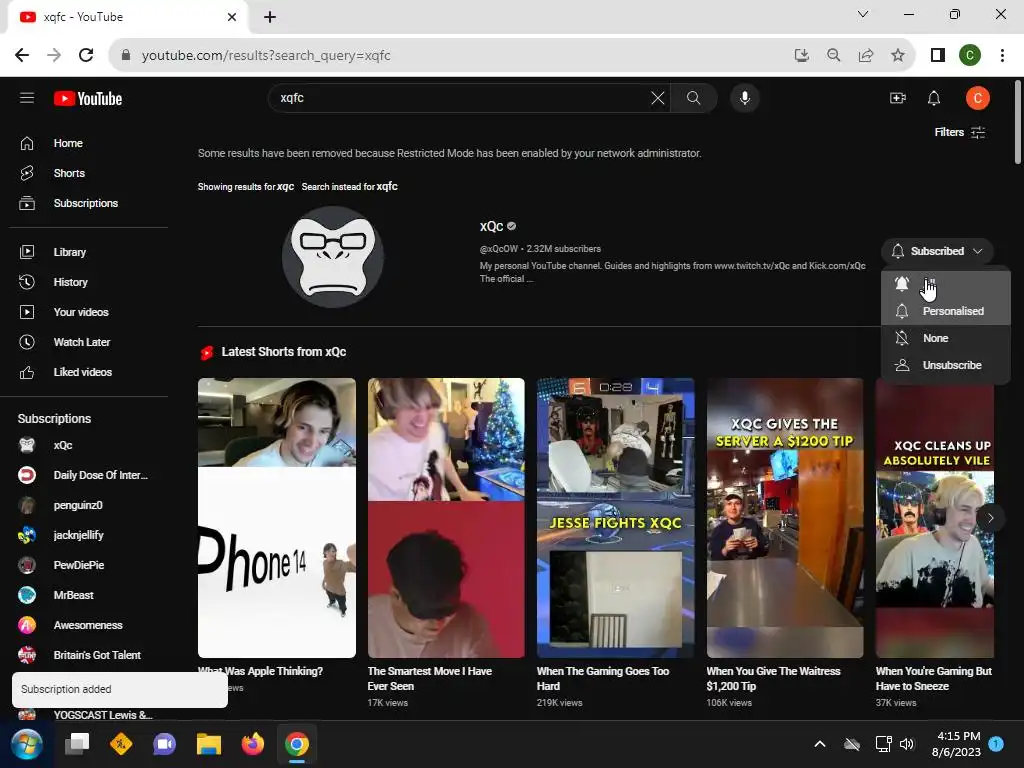Expand the tab search chevron
Screen dimensions: 1024x768
click(x=863, y=14)
